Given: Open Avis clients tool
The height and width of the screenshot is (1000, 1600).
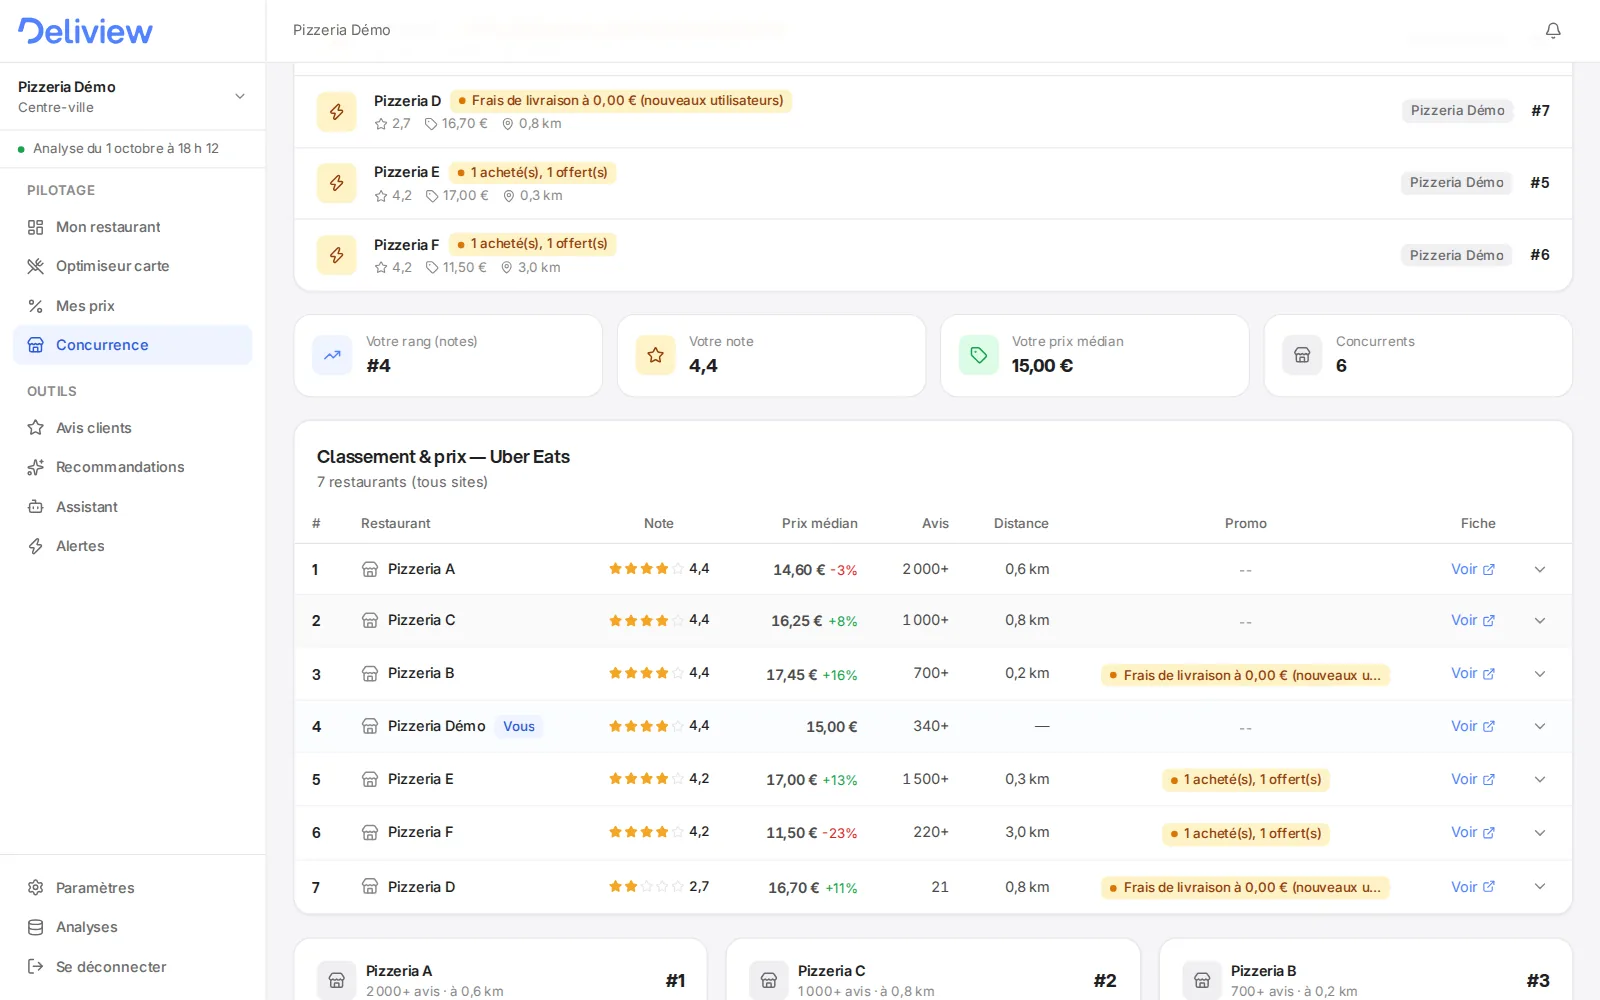Looking at the screenshot, I should 132,428.
